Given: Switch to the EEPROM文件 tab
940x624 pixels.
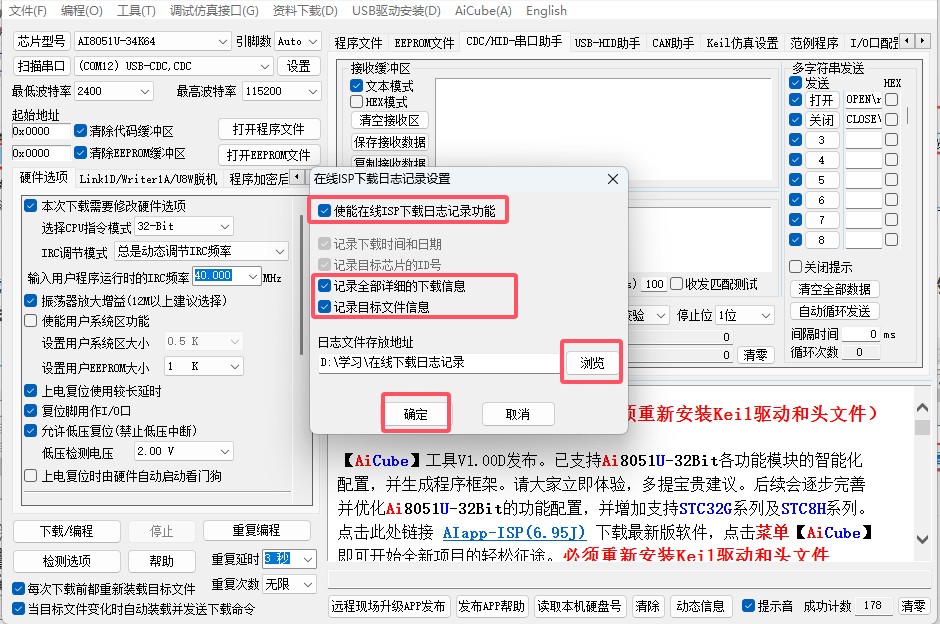Looking at the screenshot, I should pos(424,43).
